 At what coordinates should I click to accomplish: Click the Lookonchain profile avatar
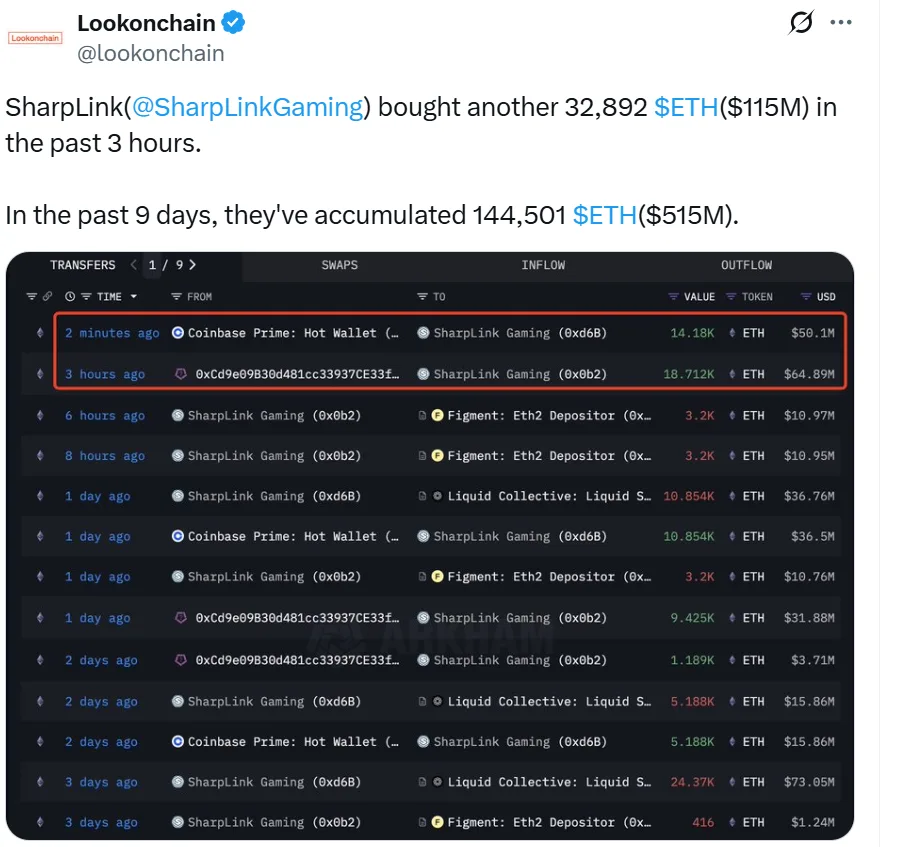click(x=35, y=38)
